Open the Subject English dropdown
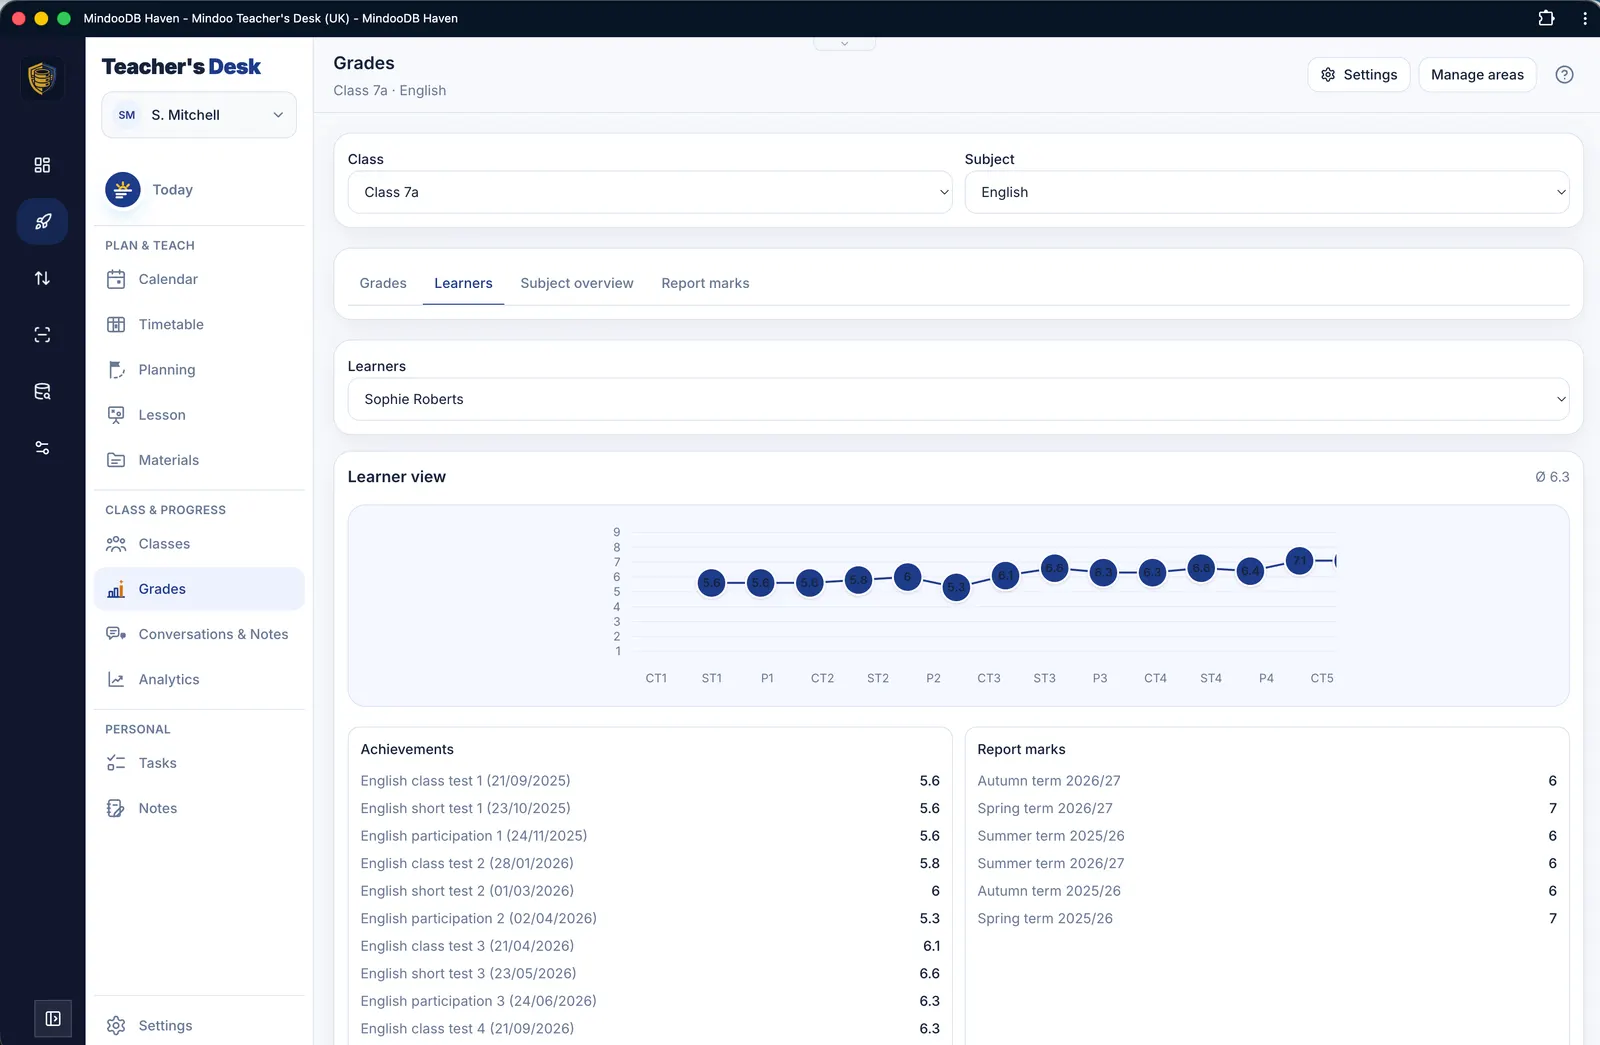 point(1267,192)
